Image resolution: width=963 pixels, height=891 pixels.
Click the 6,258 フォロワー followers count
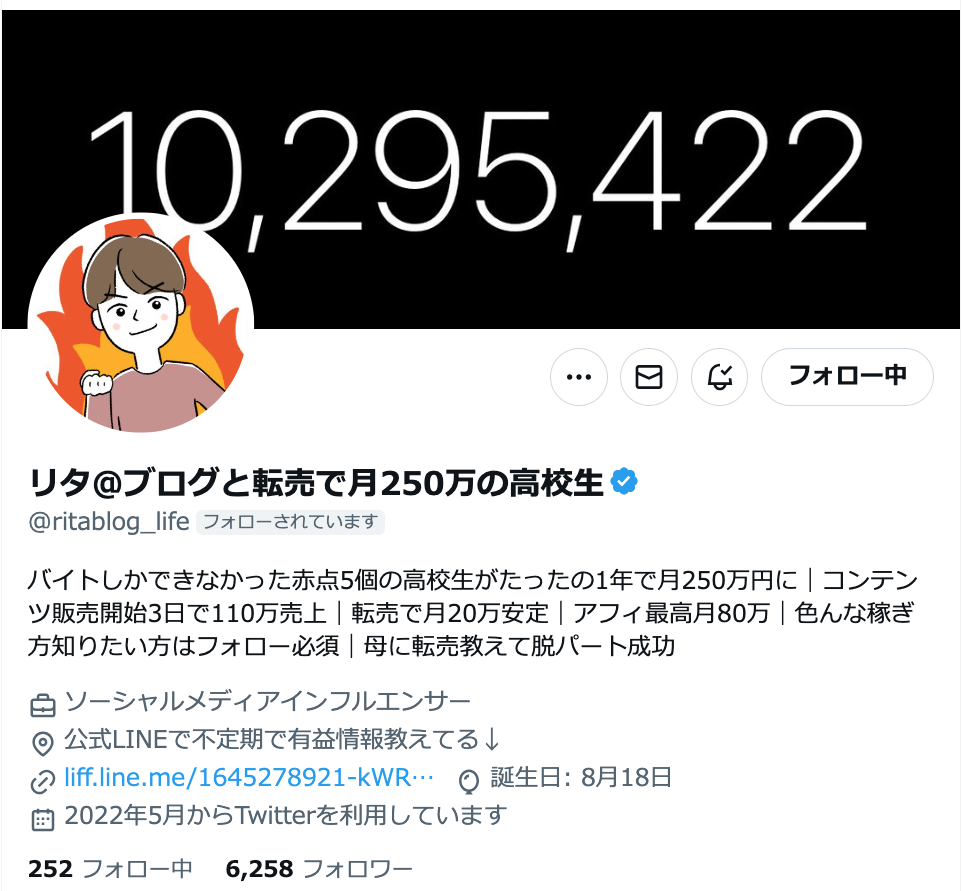click(x=319, y=869)
